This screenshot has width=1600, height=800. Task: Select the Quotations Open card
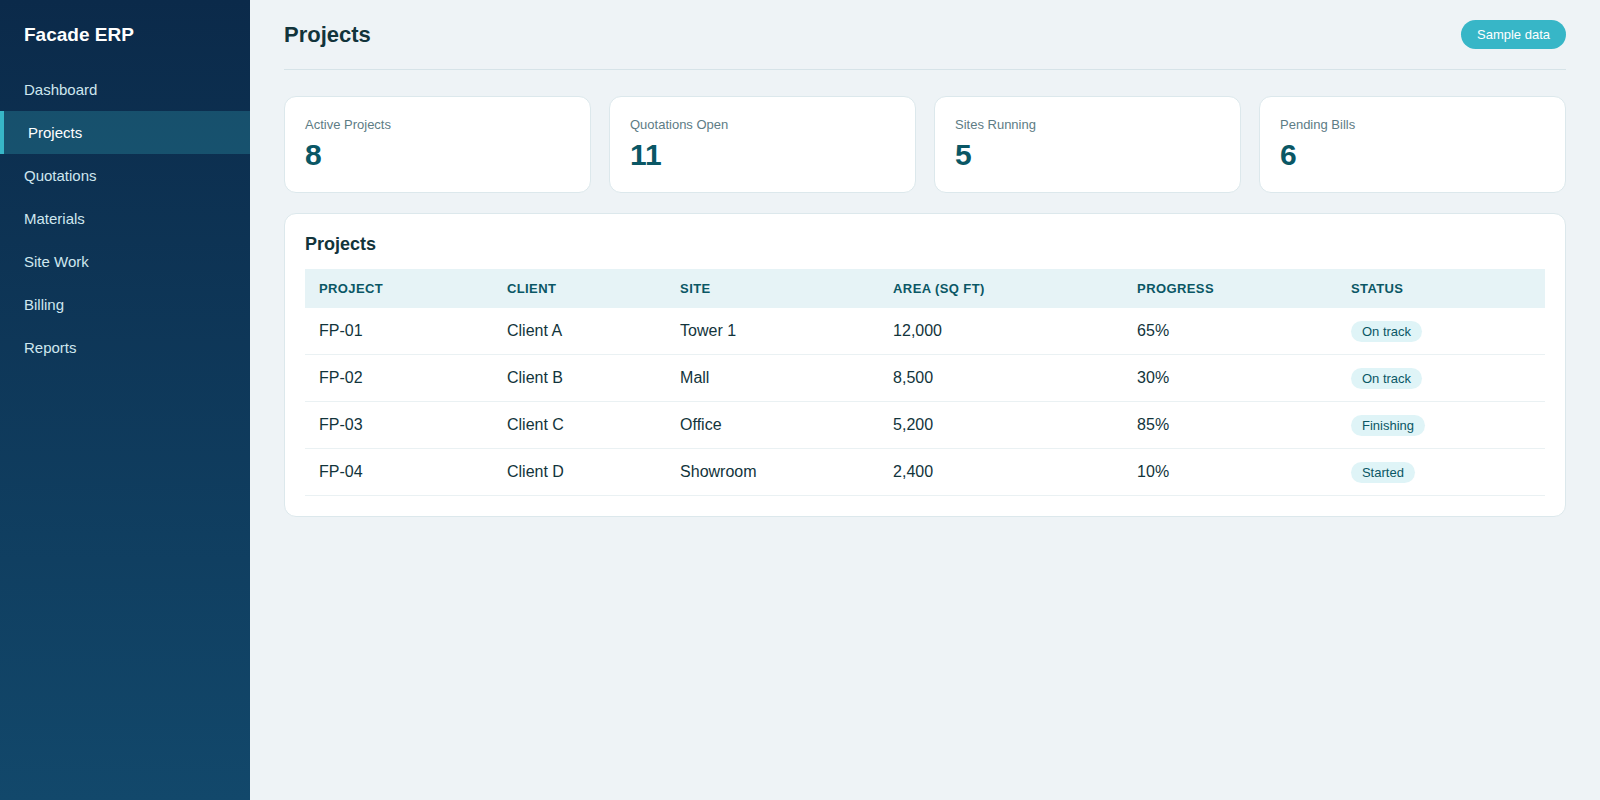coord(762,145)
